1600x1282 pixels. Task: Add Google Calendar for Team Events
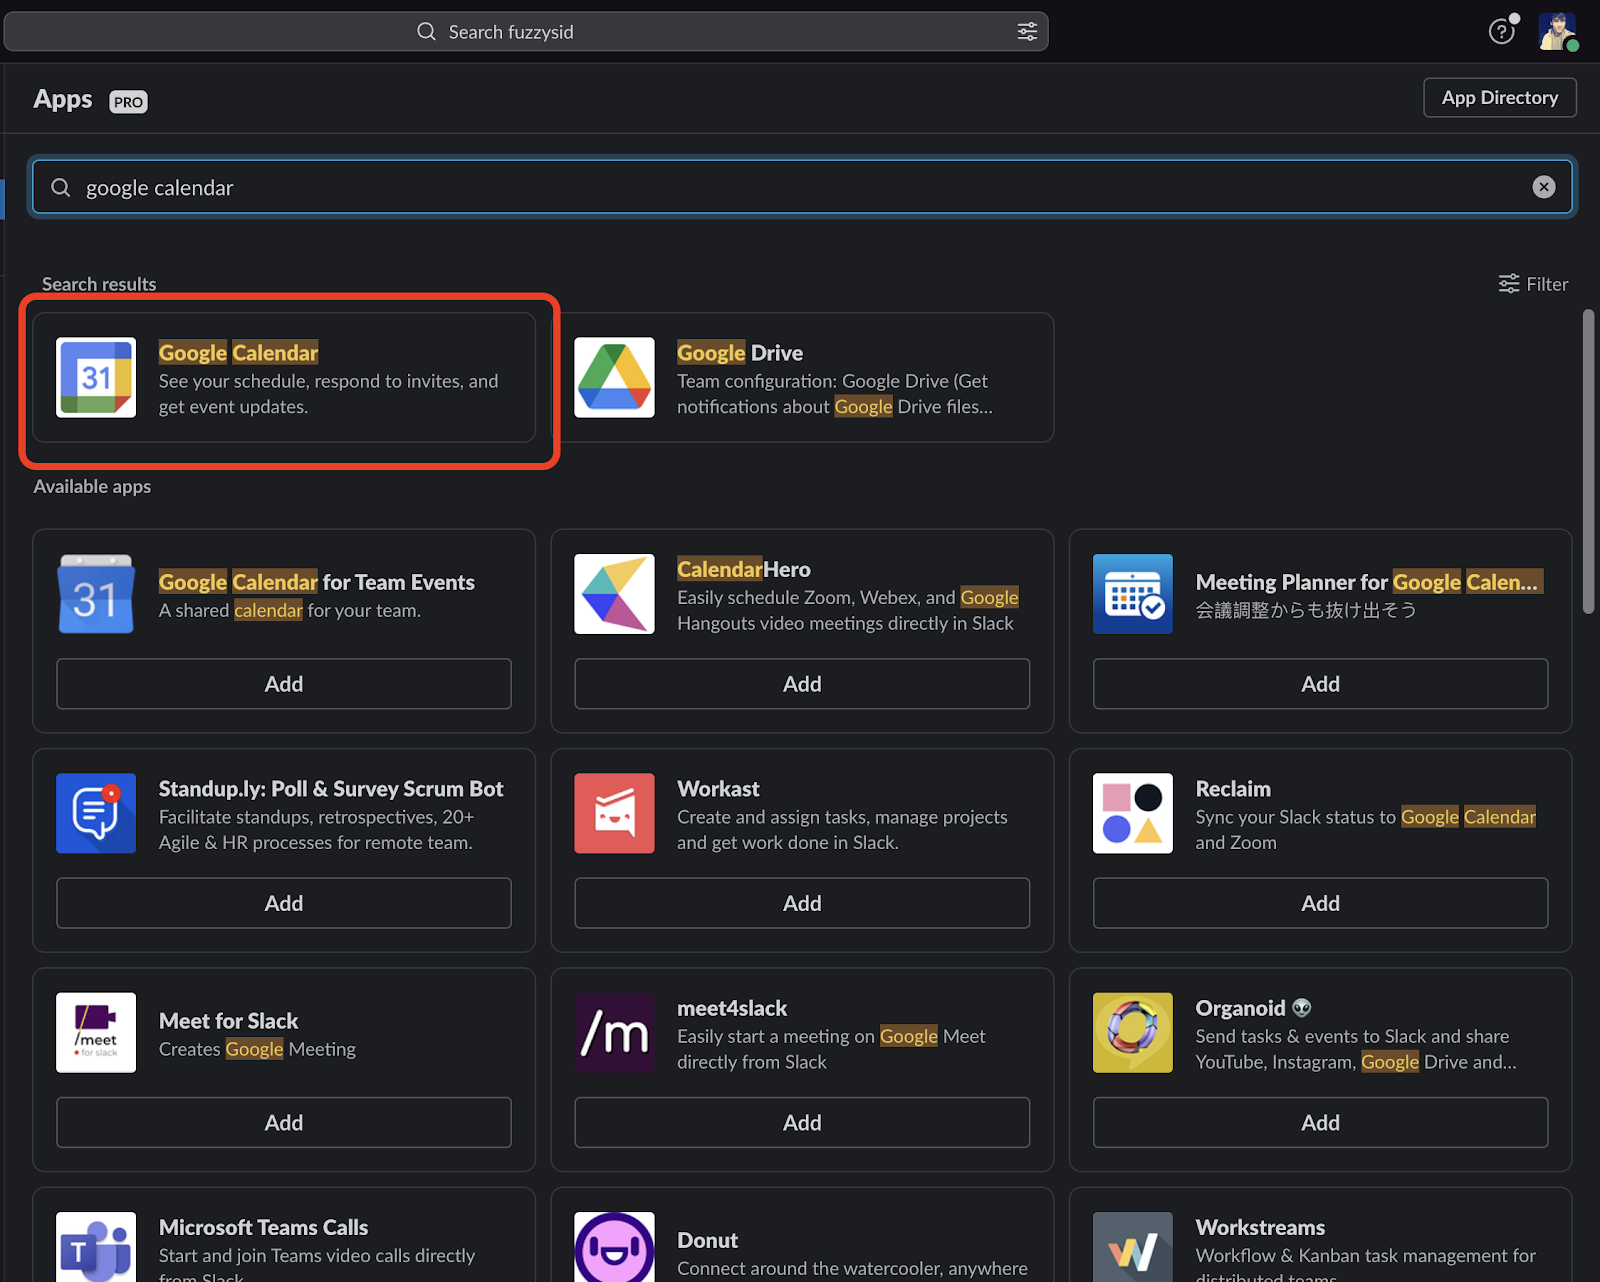(284, 684)
